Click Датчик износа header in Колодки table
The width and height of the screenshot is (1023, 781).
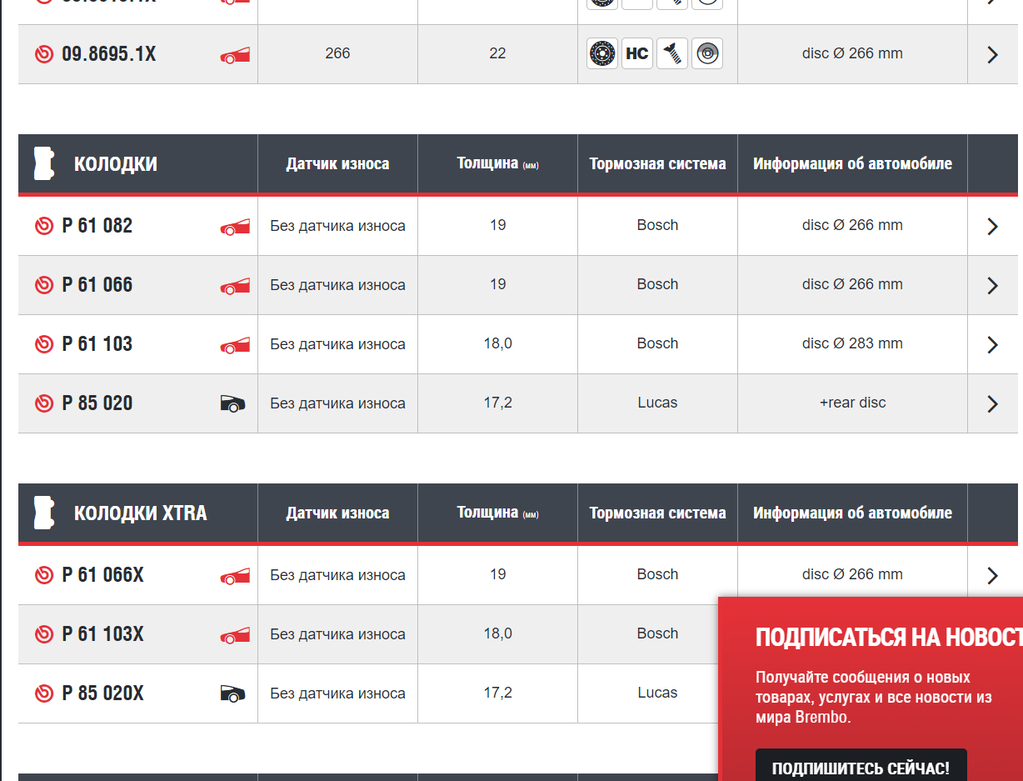[x=337, y=164]
